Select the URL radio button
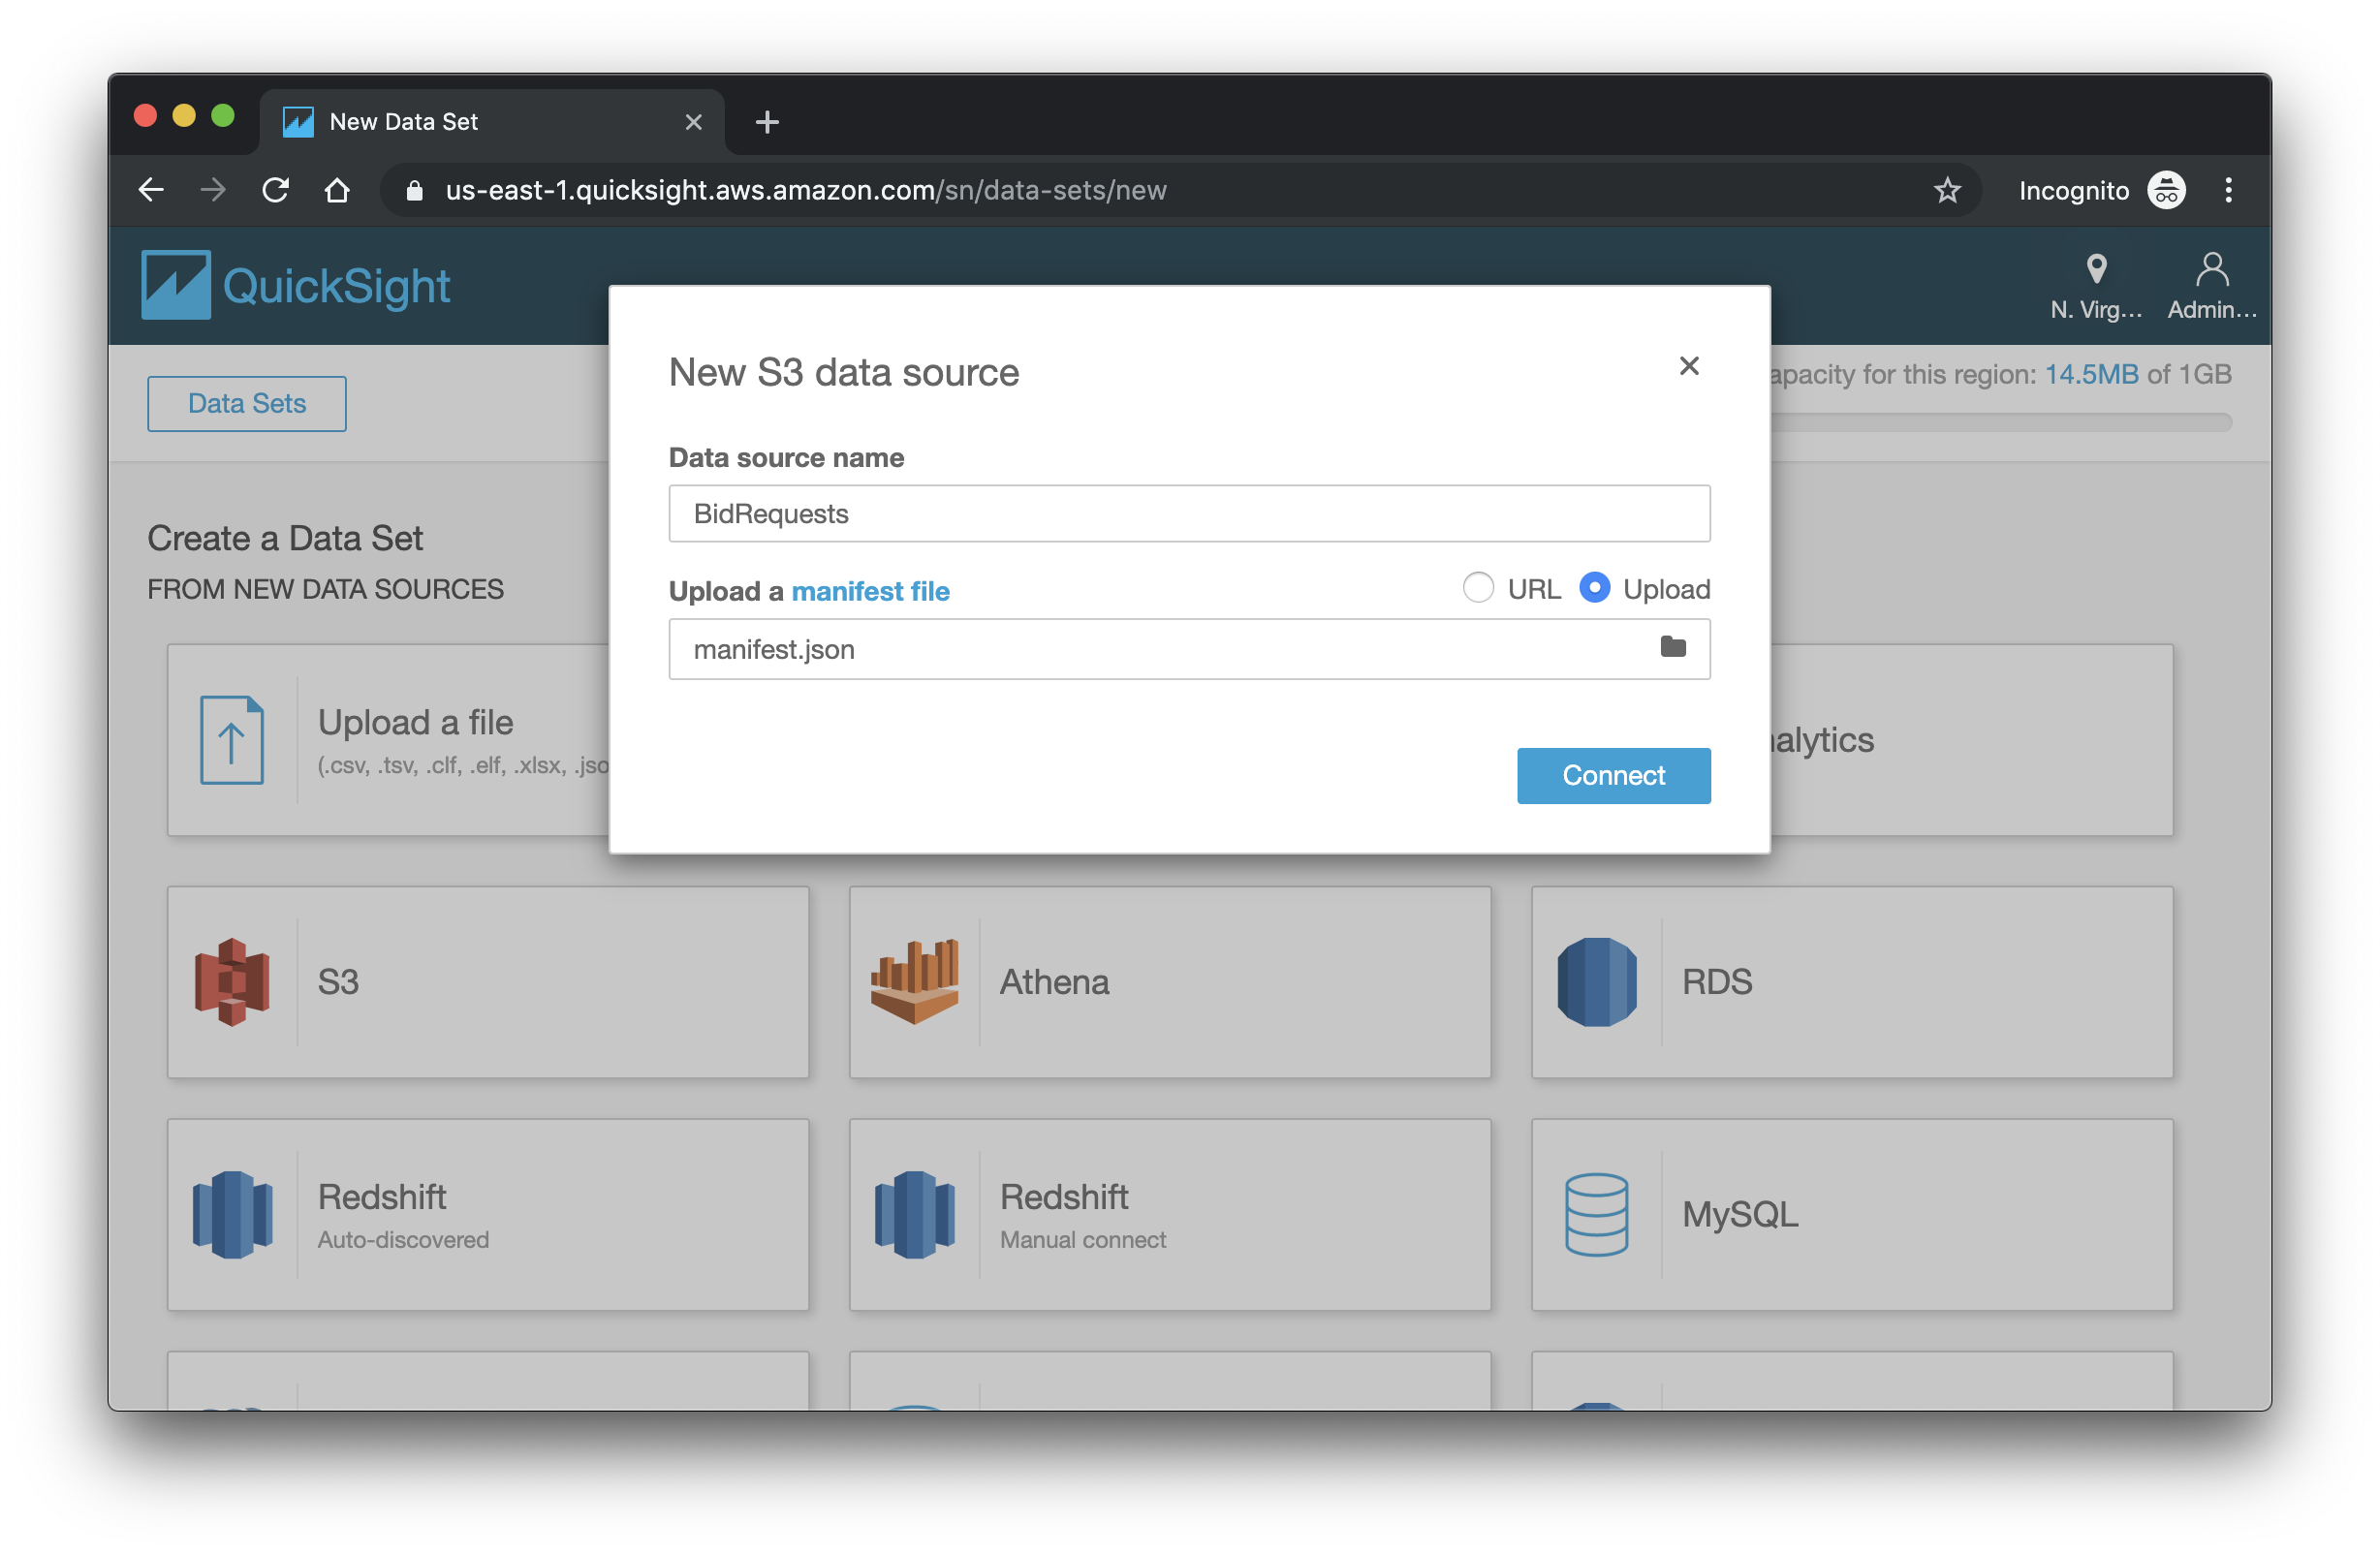Viewport: 2380px width, 1554px height. pyautogui.click(x=1478, y=588)
